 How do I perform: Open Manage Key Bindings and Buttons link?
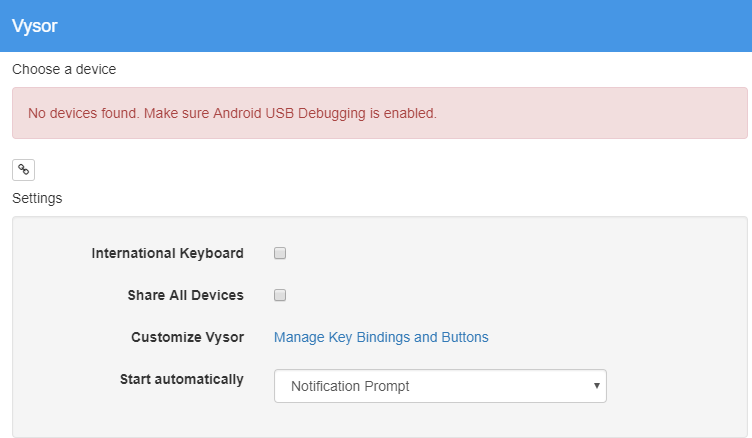(x=381, y=337)
